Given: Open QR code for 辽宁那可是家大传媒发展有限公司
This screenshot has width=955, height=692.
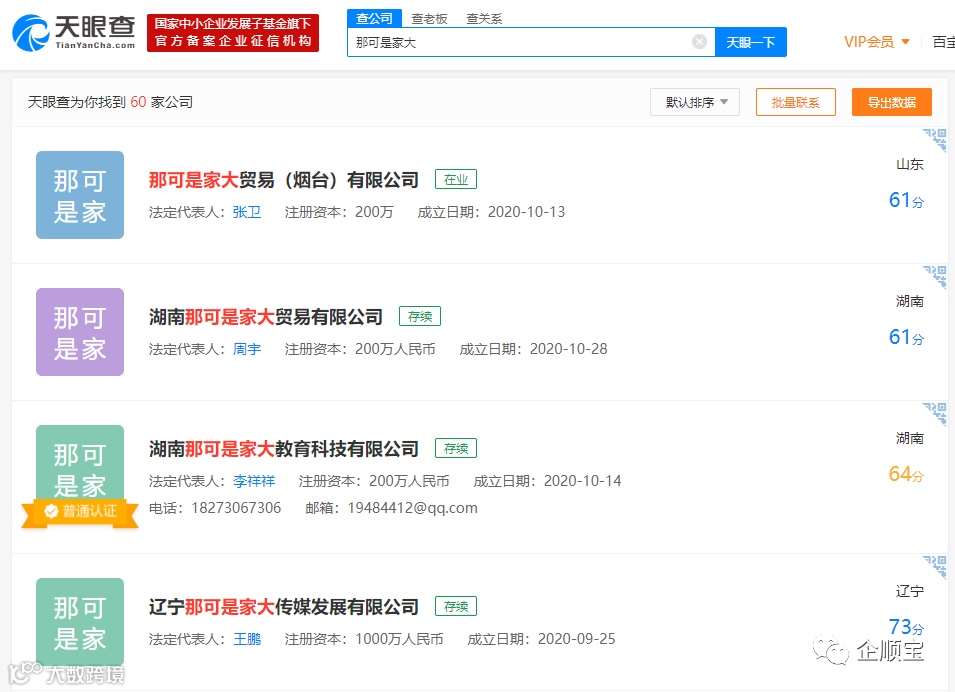Looking at the screenshot, I should (935, 567).
